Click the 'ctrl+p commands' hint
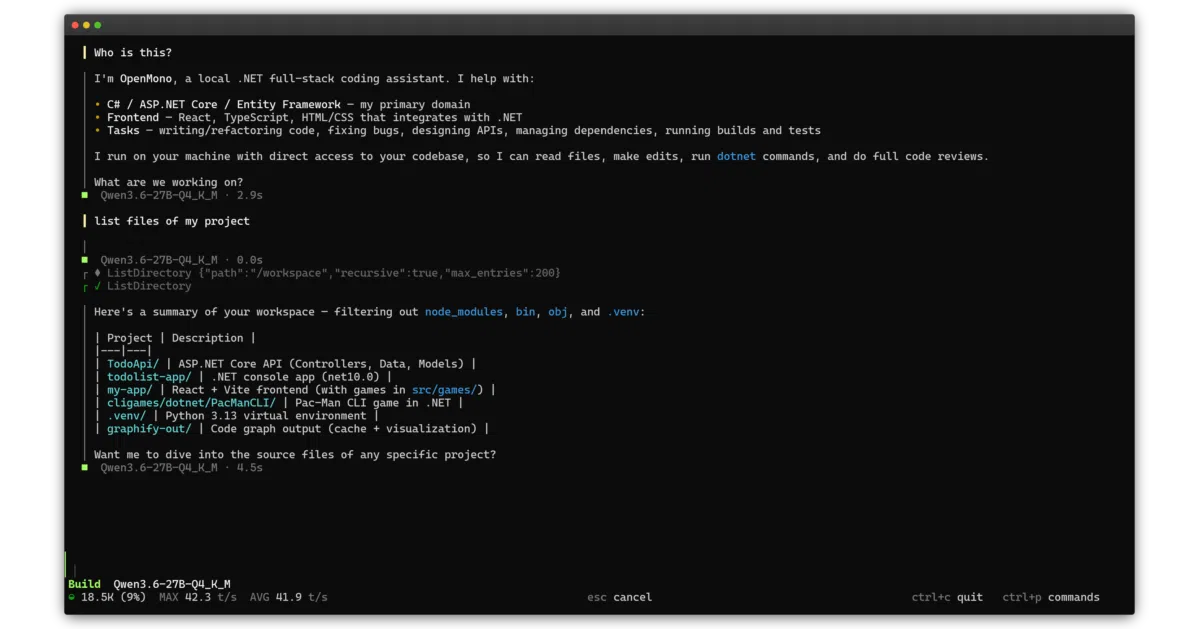Screen dimensions: 1200x630 point(1051,597)
